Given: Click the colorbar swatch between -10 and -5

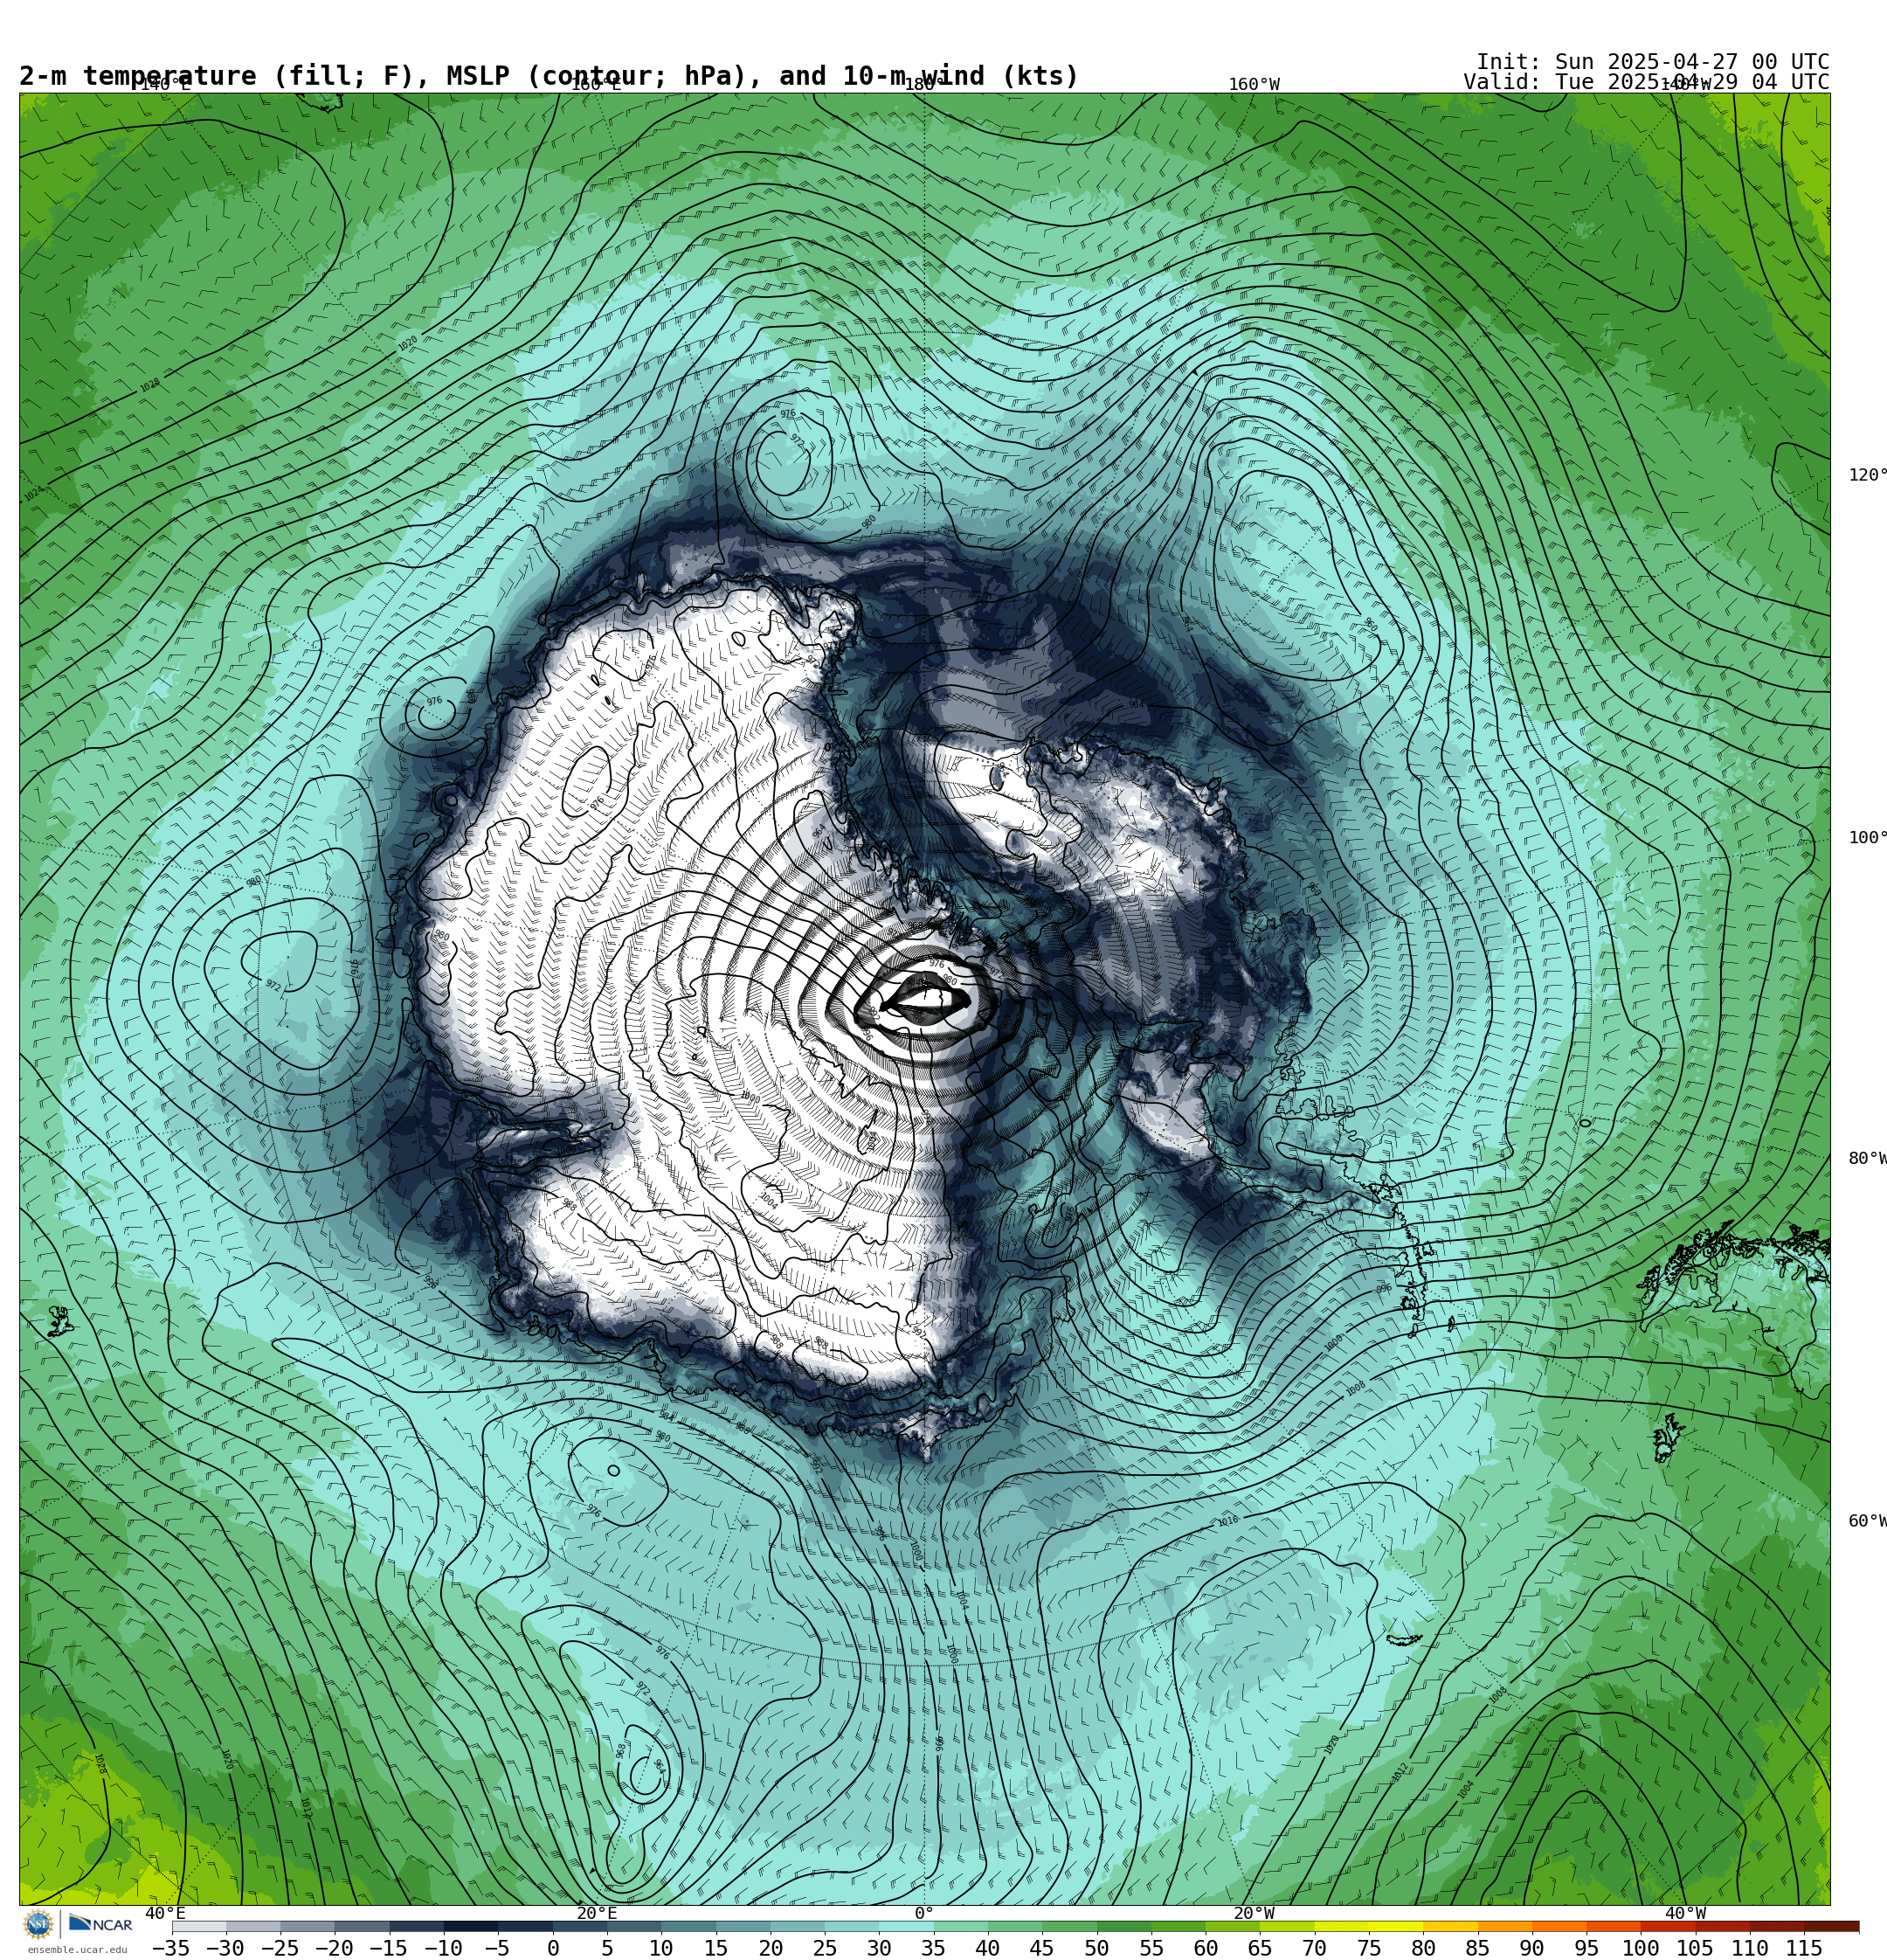Looking at the screenshot, I should 471,1926.
